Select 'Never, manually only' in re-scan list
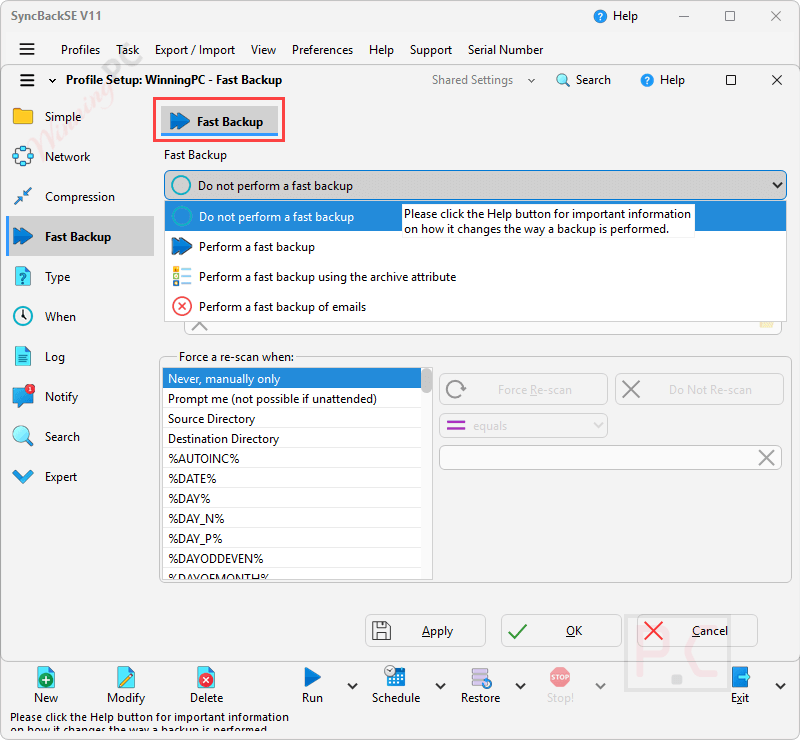The width and height of the screenshot is (800, 740). (x=292, y=379)
